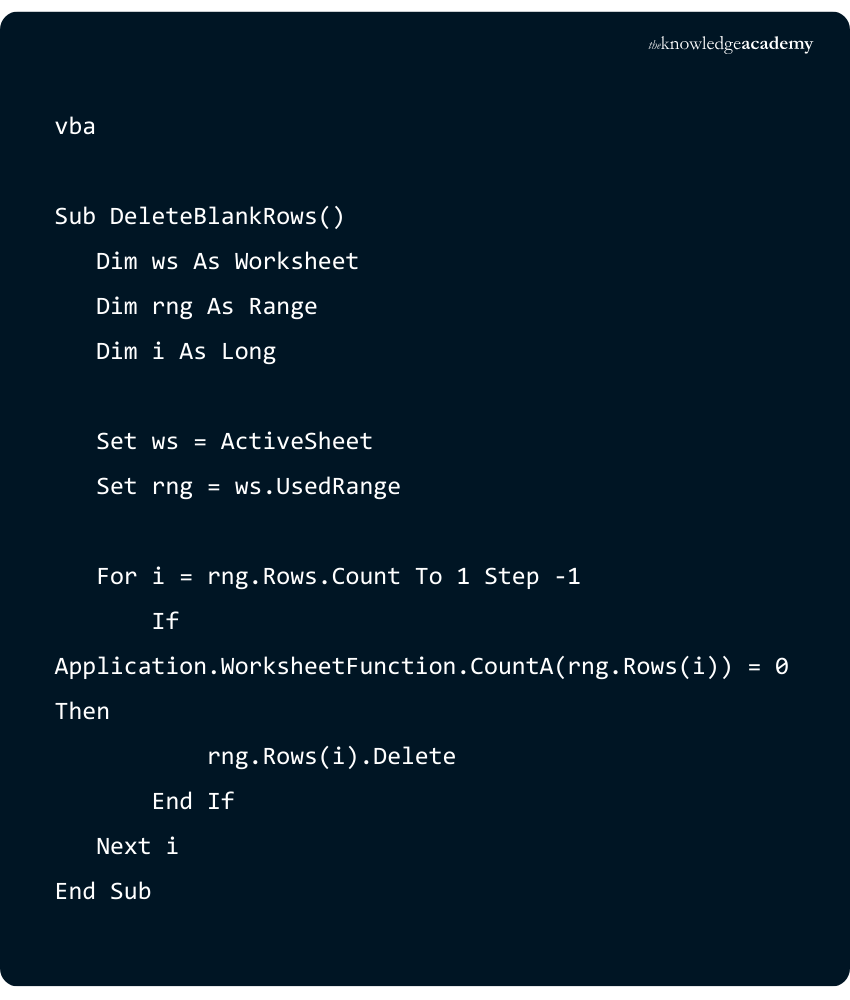Click the "= 0" comparison in the condition
Viewport: 850px width, 1000px height.
768,667
